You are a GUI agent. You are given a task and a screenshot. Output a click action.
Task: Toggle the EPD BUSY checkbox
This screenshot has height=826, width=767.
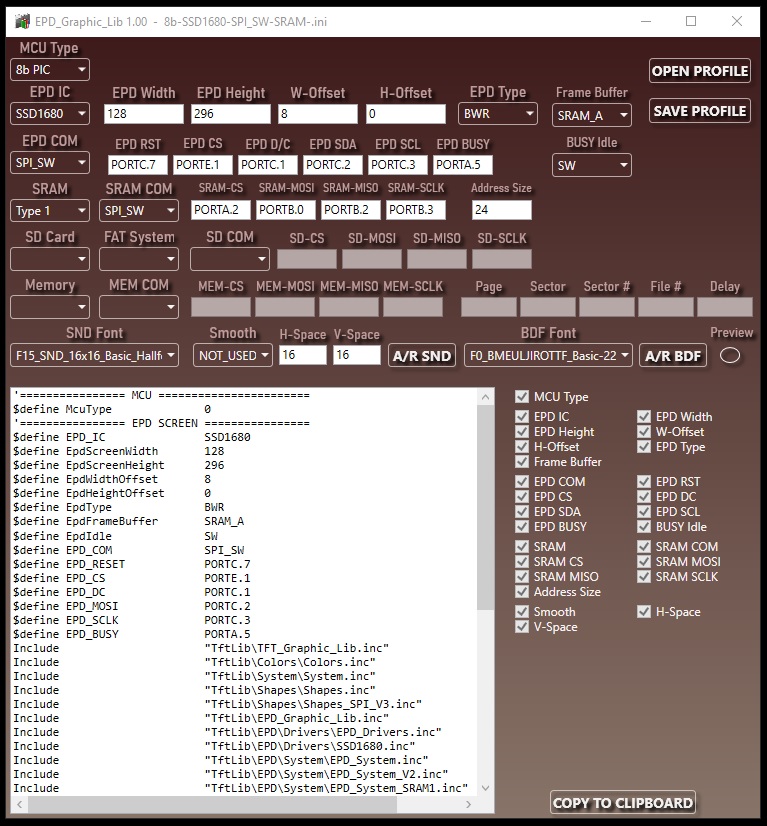coord(522,526)
